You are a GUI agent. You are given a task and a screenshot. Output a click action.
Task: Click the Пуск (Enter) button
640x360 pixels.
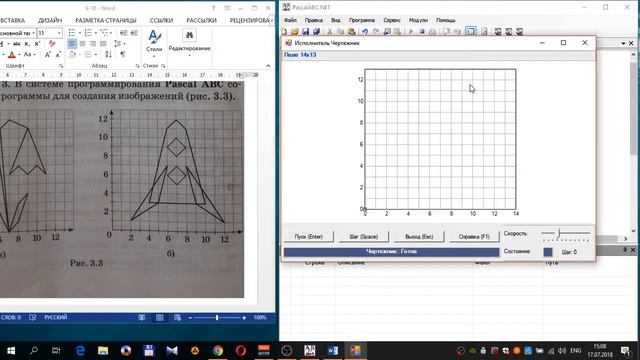[309, 237]
